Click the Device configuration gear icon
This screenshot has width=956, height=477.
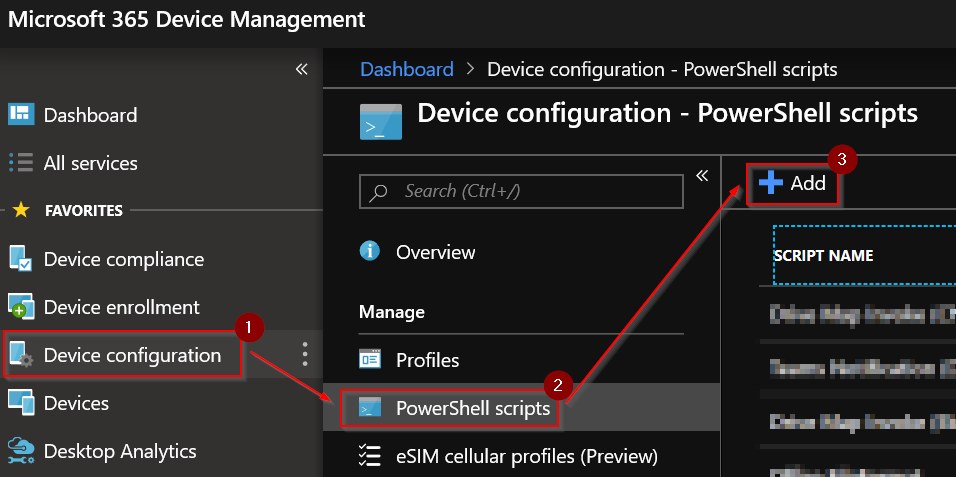click(x=21, y=355)
